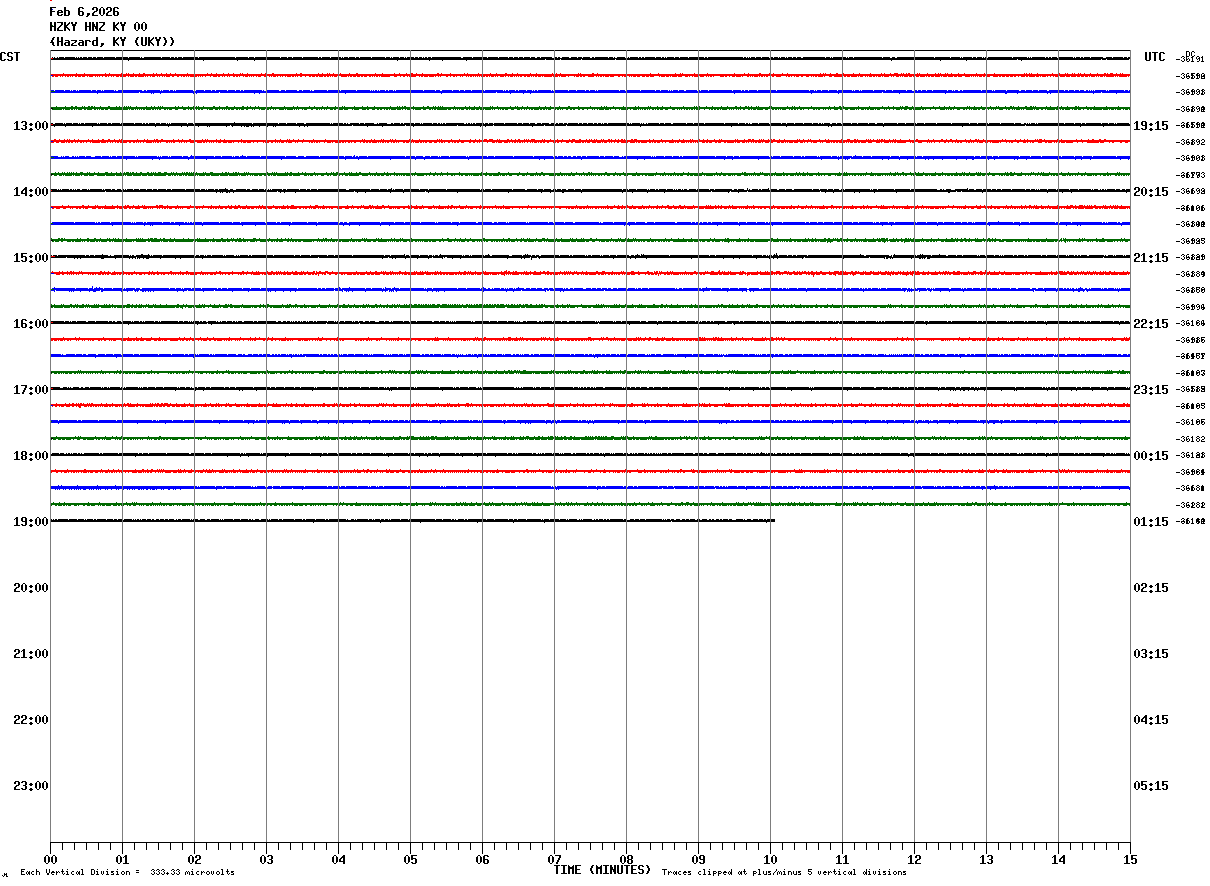Image resolution: width=1210 pixels, height=886 pixels.
Task: Click the 01:15 UTC time label
Action: pos(1151,522)
